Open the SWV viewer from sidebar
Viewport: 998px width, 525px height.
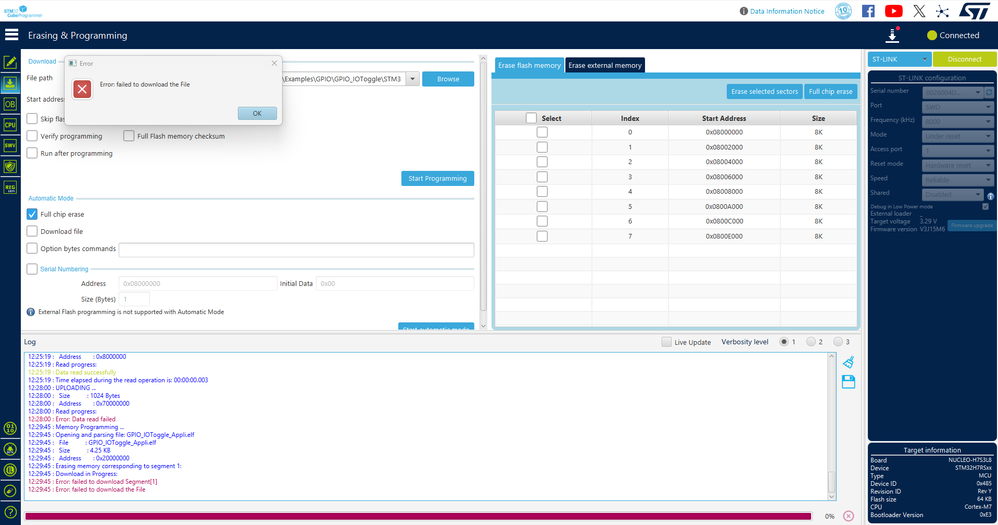point(10,146)
